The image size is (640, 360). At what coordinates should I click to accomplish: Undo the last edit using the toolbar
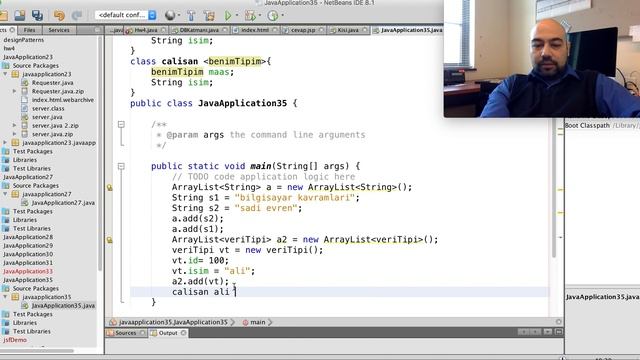(59, 16)
